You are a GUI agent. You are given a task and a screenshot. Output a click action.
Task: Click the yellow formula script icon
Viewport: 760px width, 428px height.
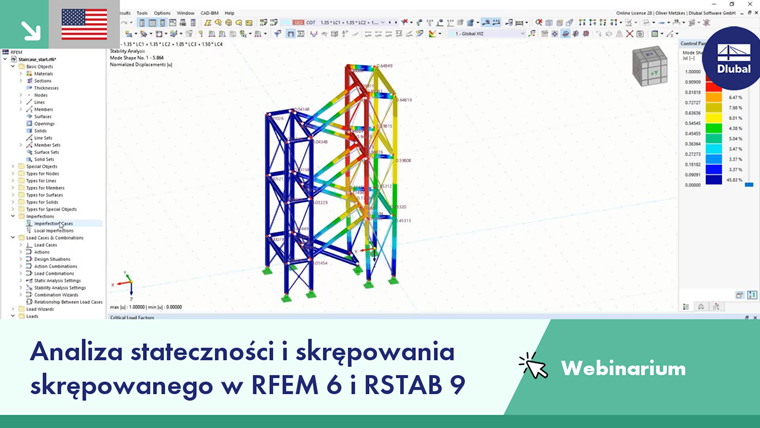[x=208, y=22]
